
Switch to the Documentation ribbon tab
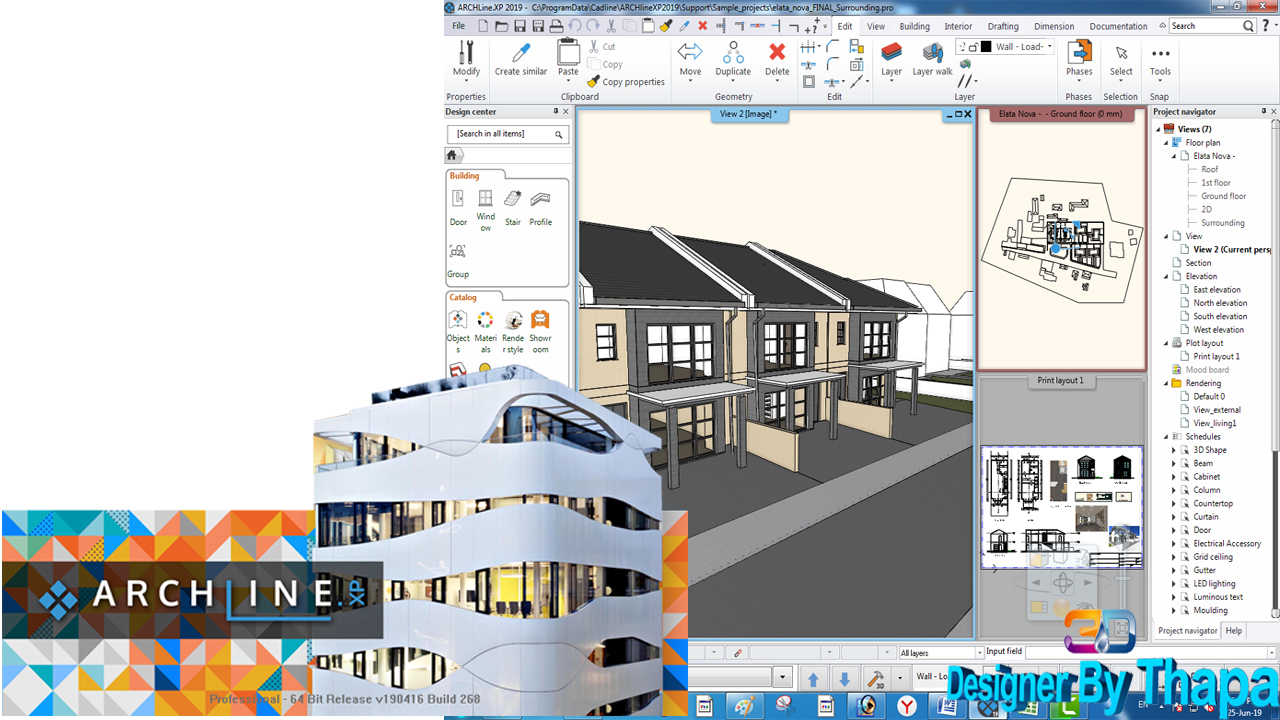(1119, 26)
